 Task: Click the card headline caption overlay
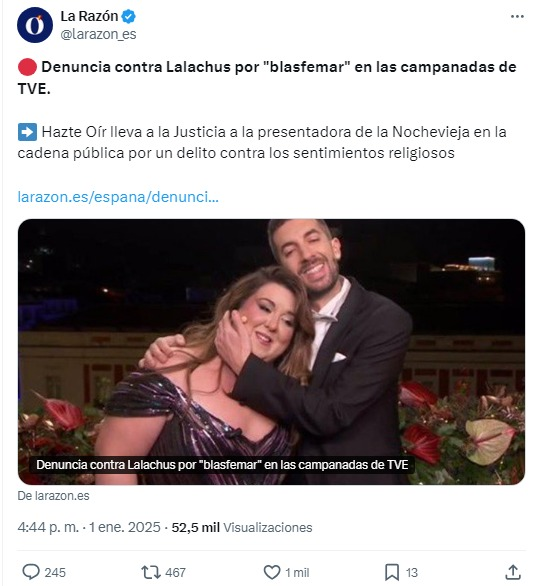tap(222, 465)
